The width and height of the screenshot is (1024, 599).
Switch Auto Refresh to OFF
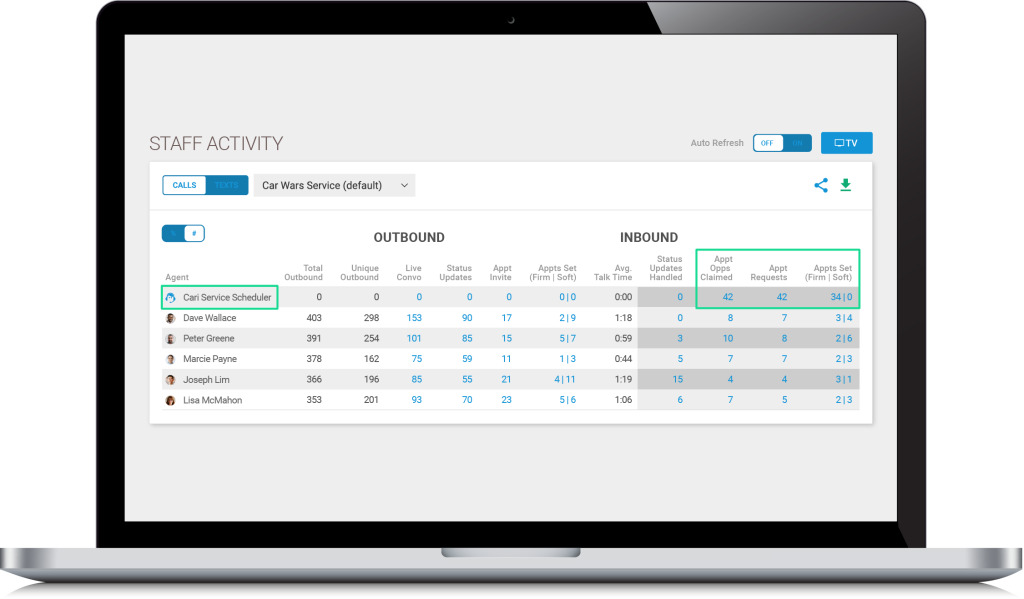pyautogui.click(x=767, y=143)
